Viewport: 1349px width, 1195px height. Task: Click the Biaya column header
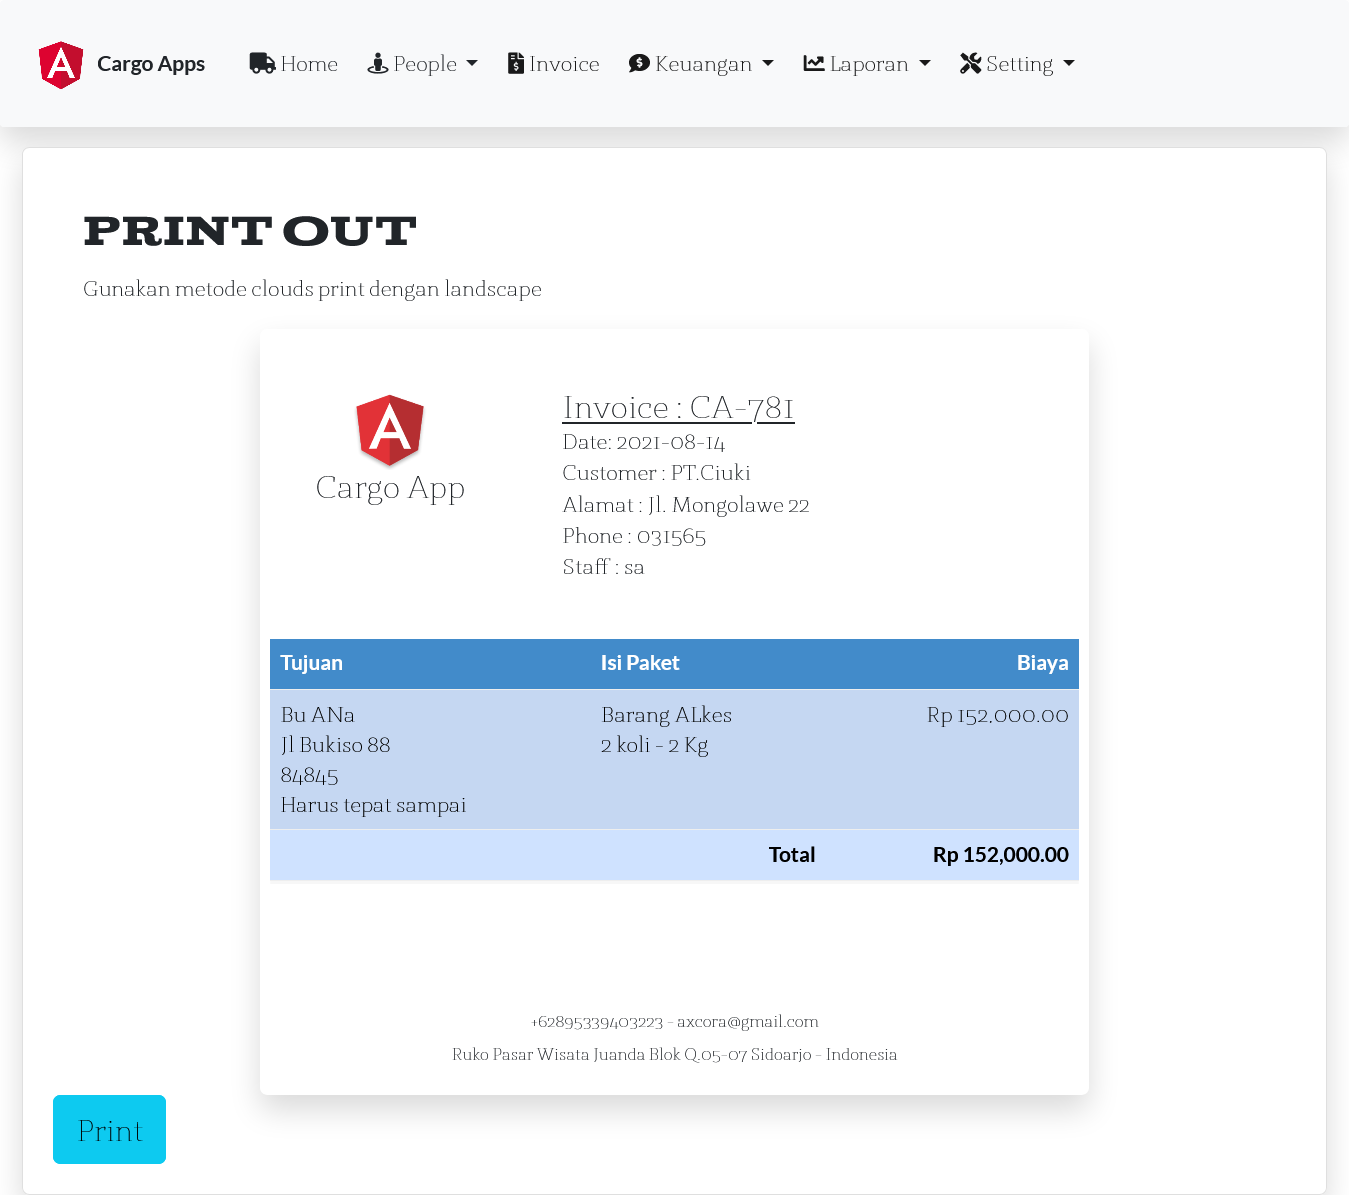point(1043,663)
